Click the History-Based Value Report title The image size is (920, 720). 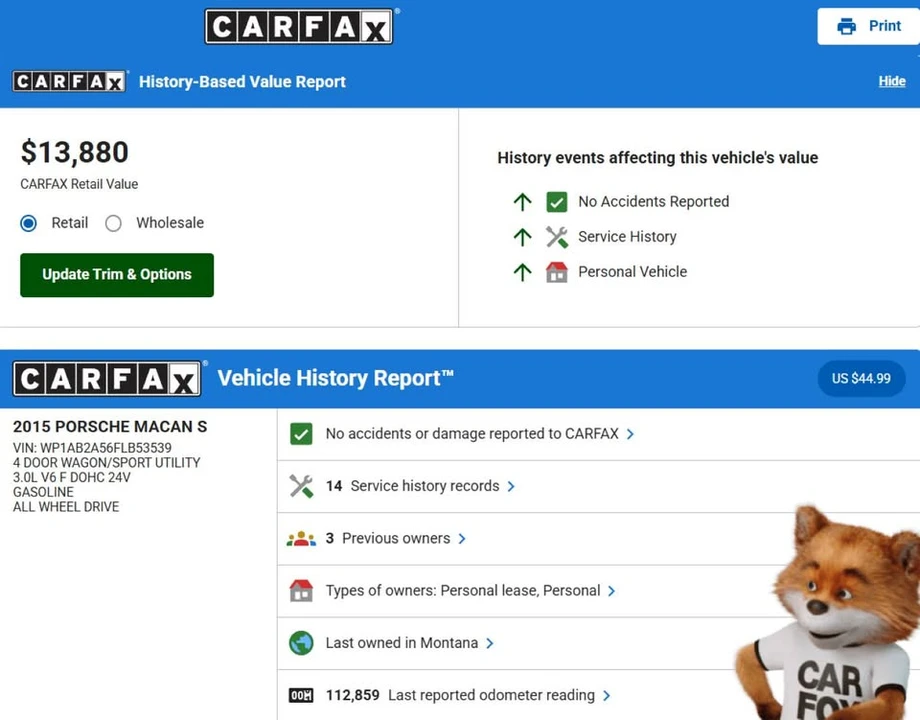click(x=242, y=82)
